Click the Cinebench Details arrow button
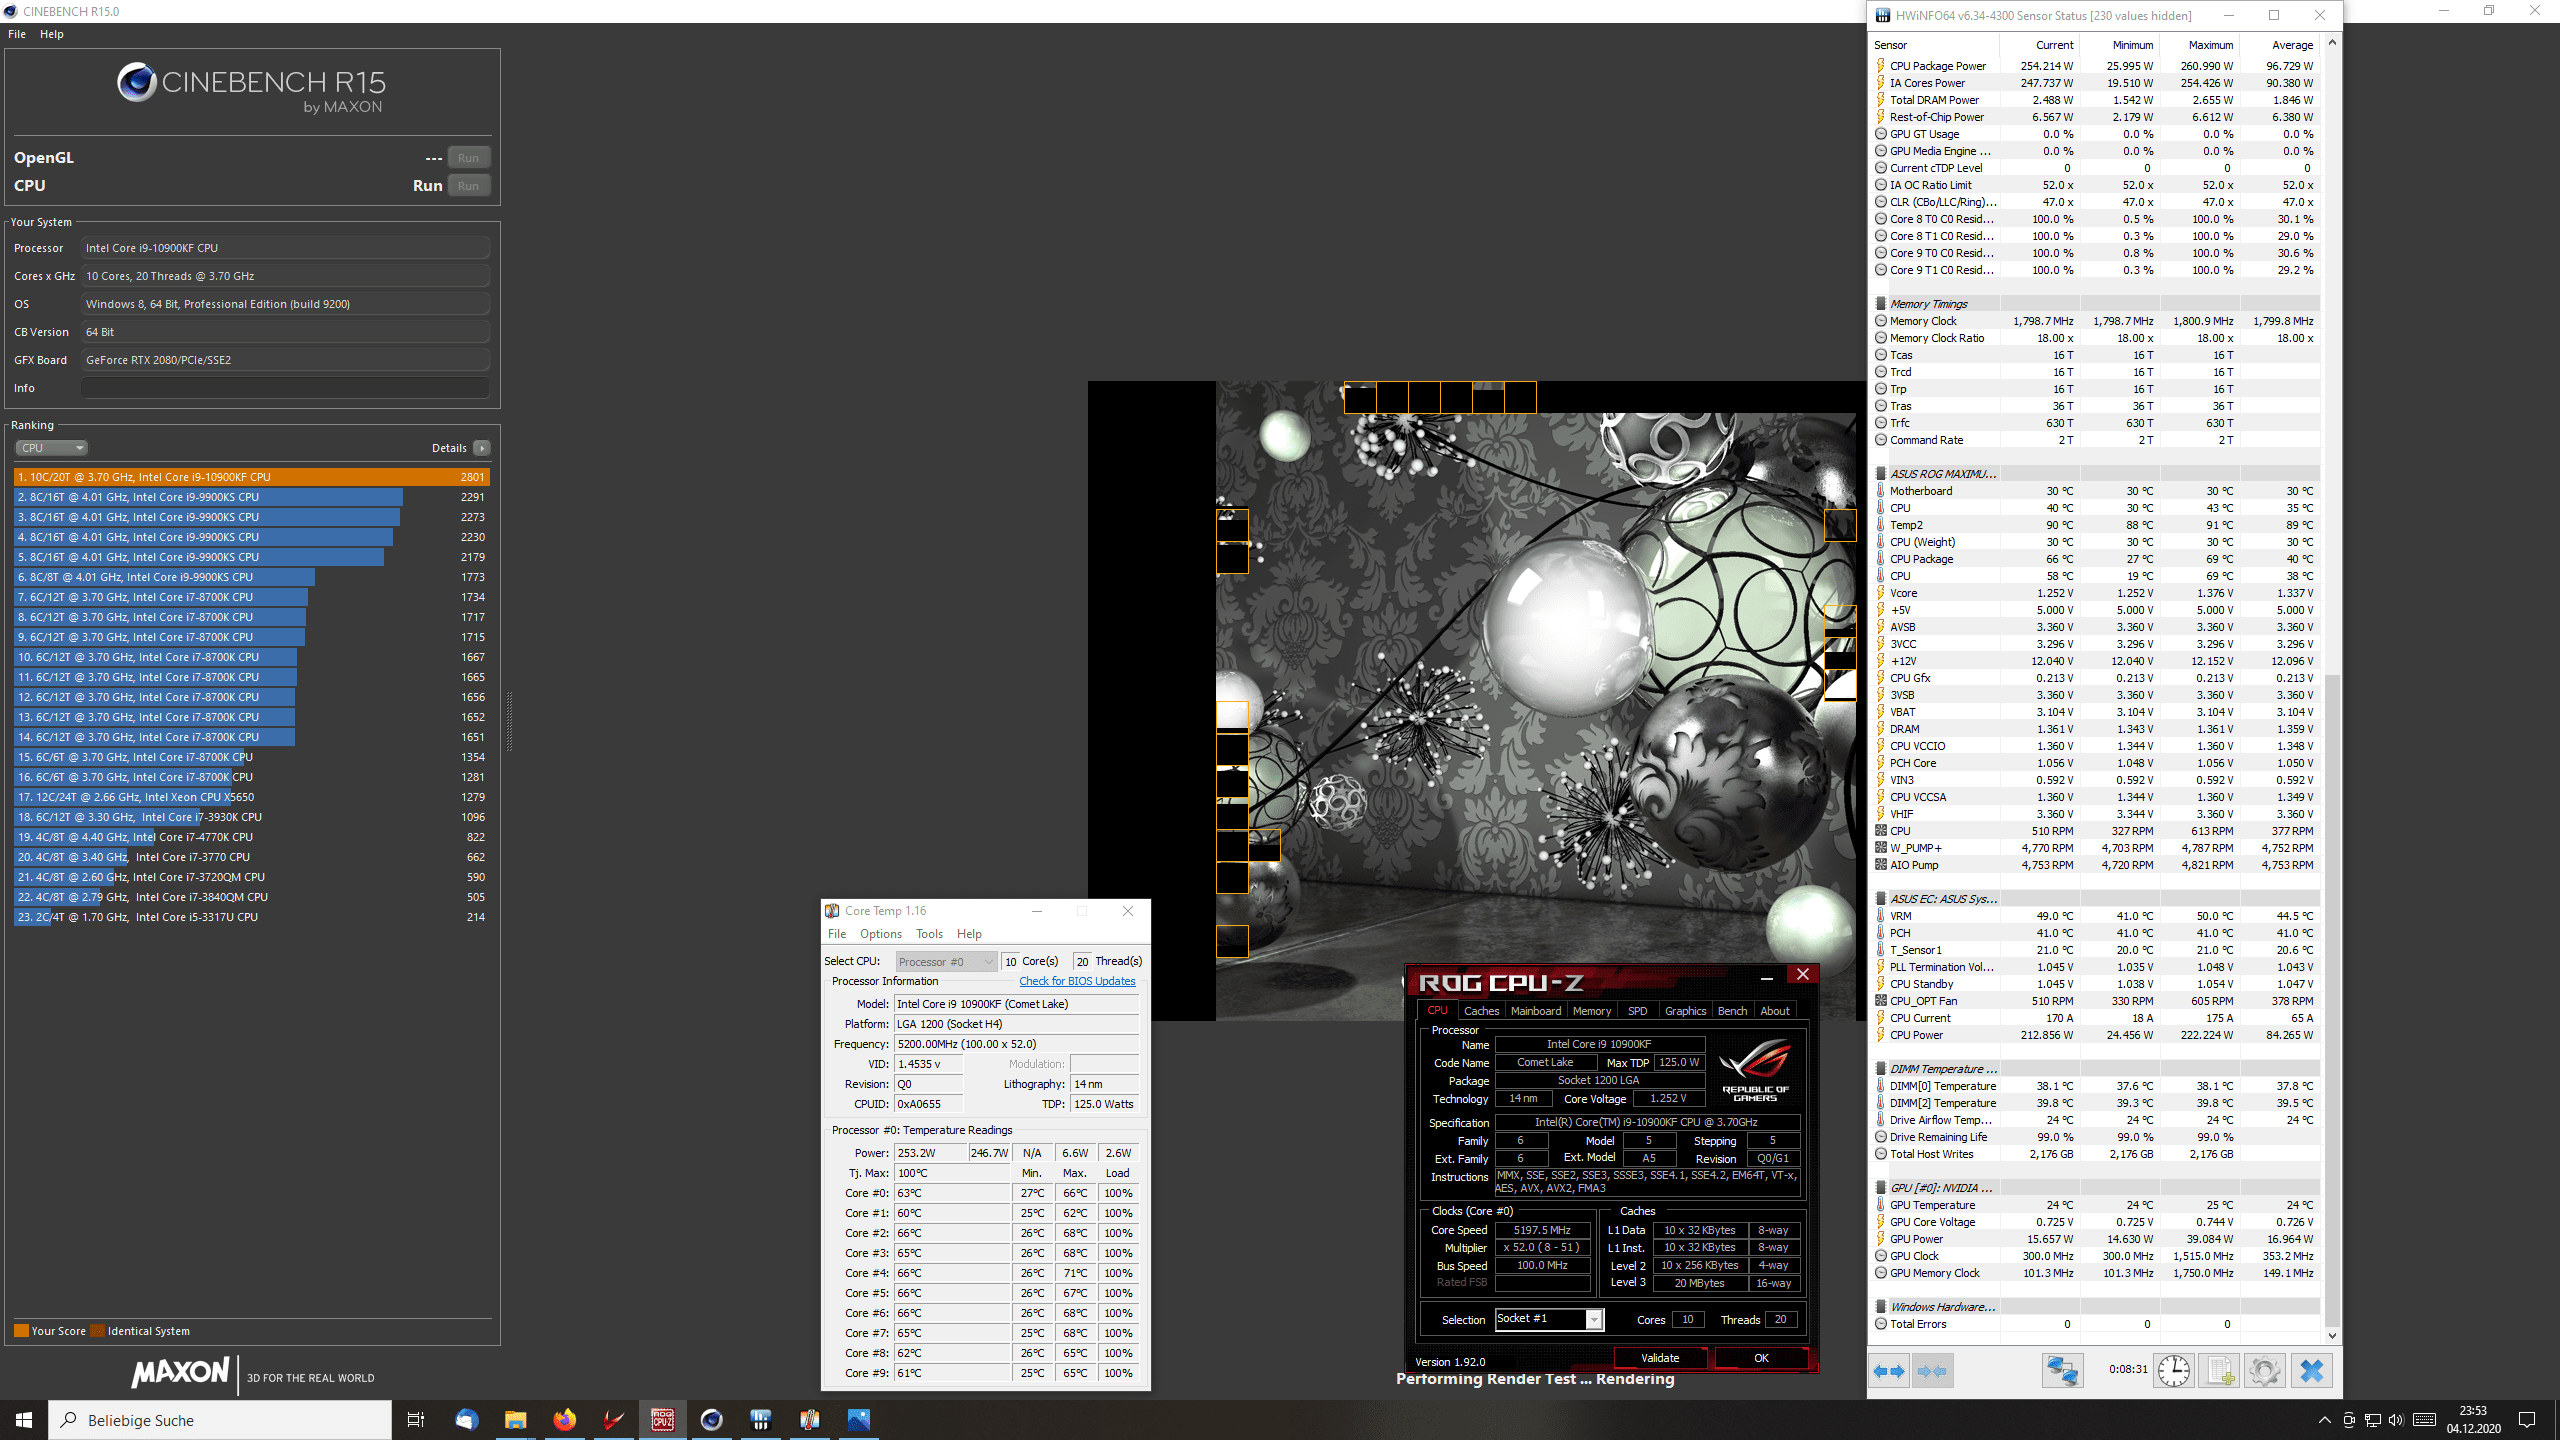2560x1440 pixels. [x=482, y=448]
